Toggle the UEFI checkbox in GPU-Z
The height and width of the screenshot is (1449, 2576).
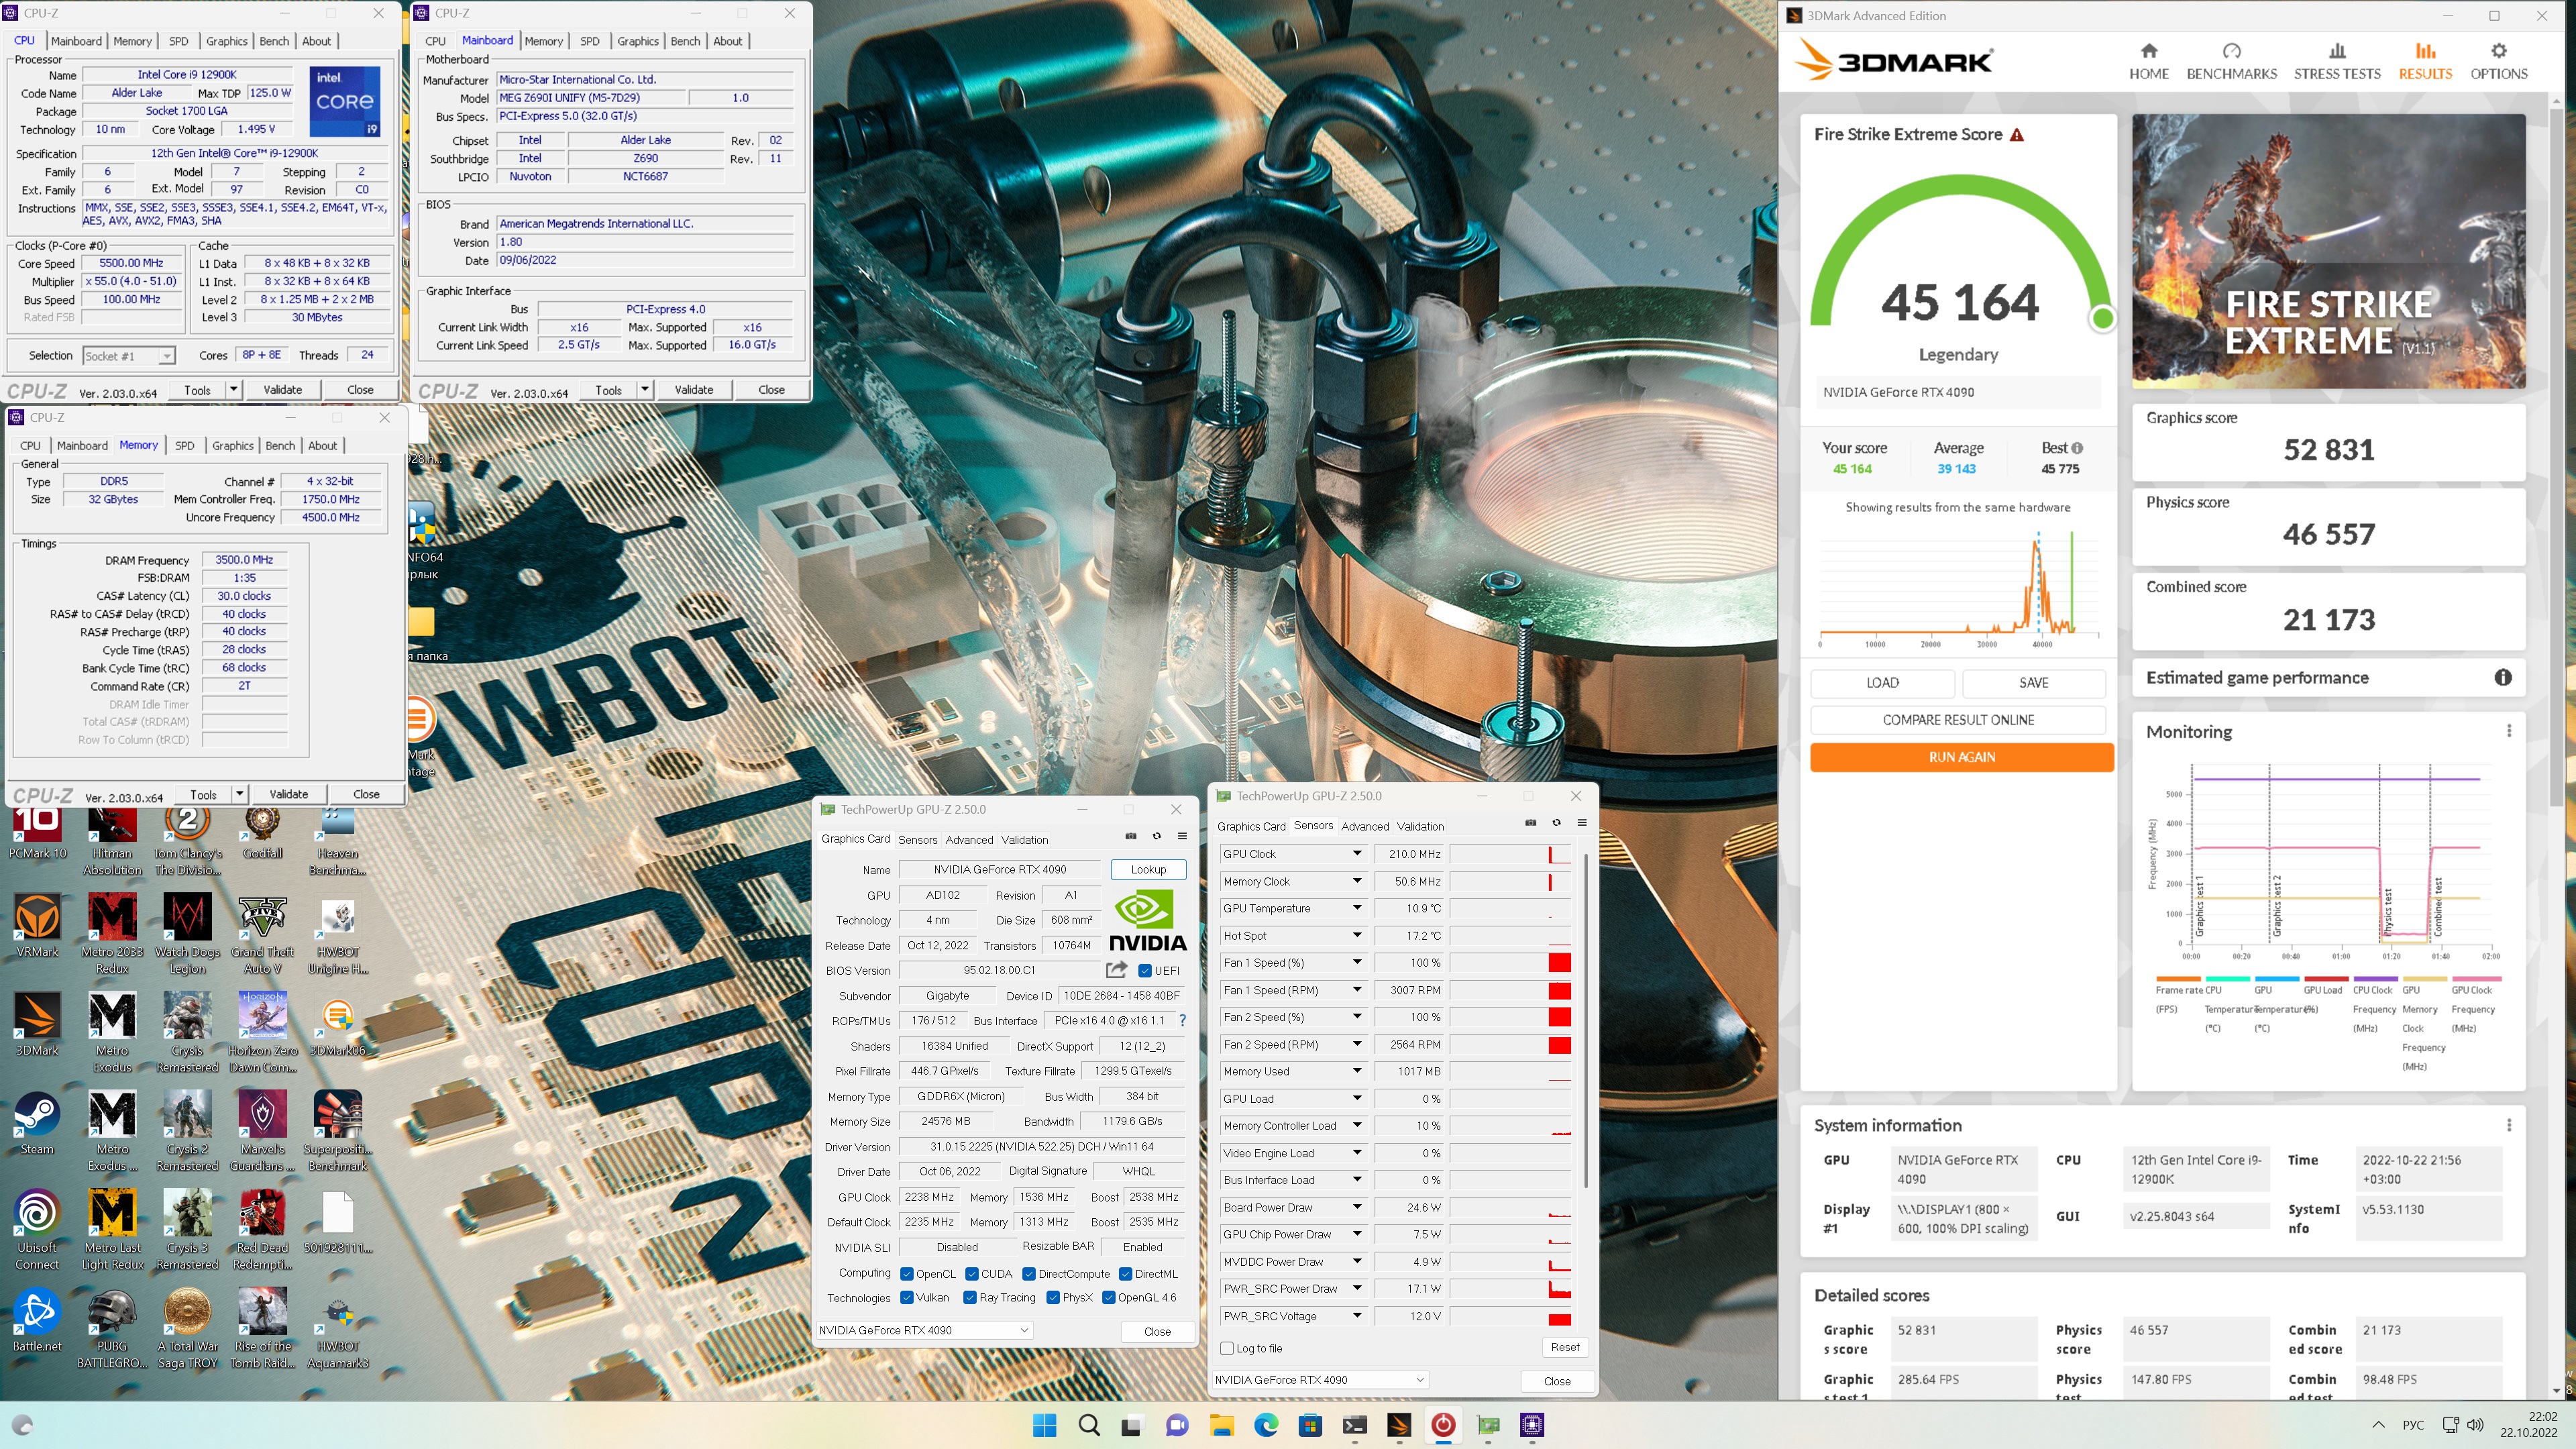coord(1145,971)
